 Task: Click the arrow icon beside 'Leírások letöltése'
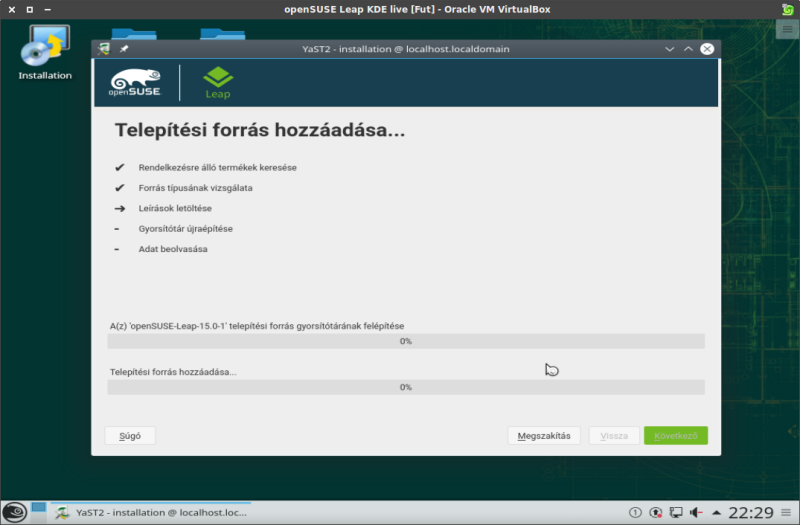[x=119, y=208]
